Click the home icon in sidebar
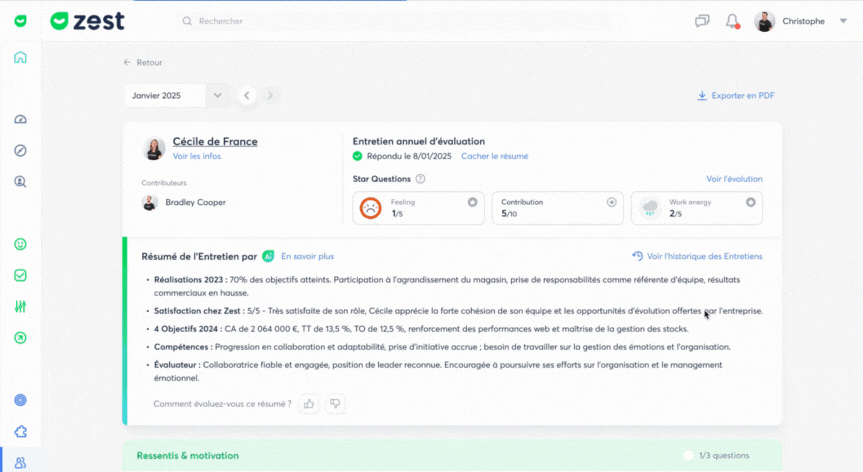Screen dimensions: 863x472 tap(20, 57)
